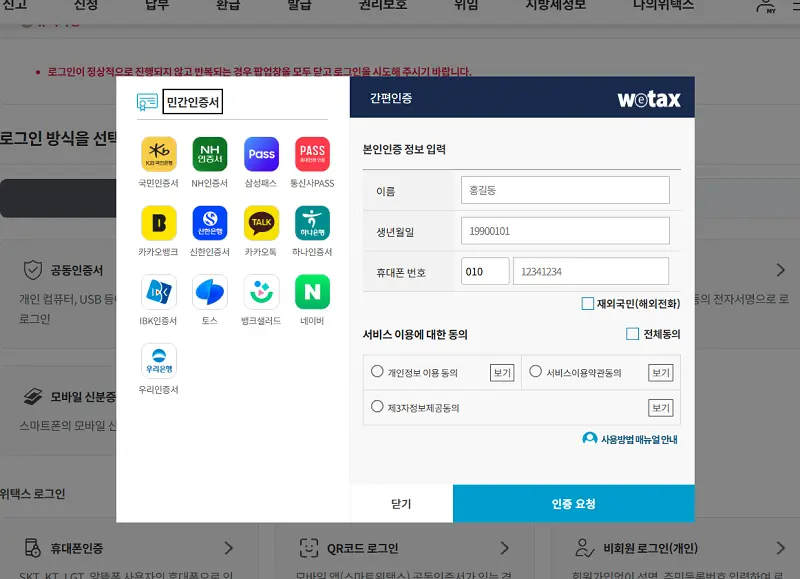The height and width of the screenshot is (579, 800).
Task: Click the 비회원 로그인(개인) person icon
Action: (x=585, y=548)
